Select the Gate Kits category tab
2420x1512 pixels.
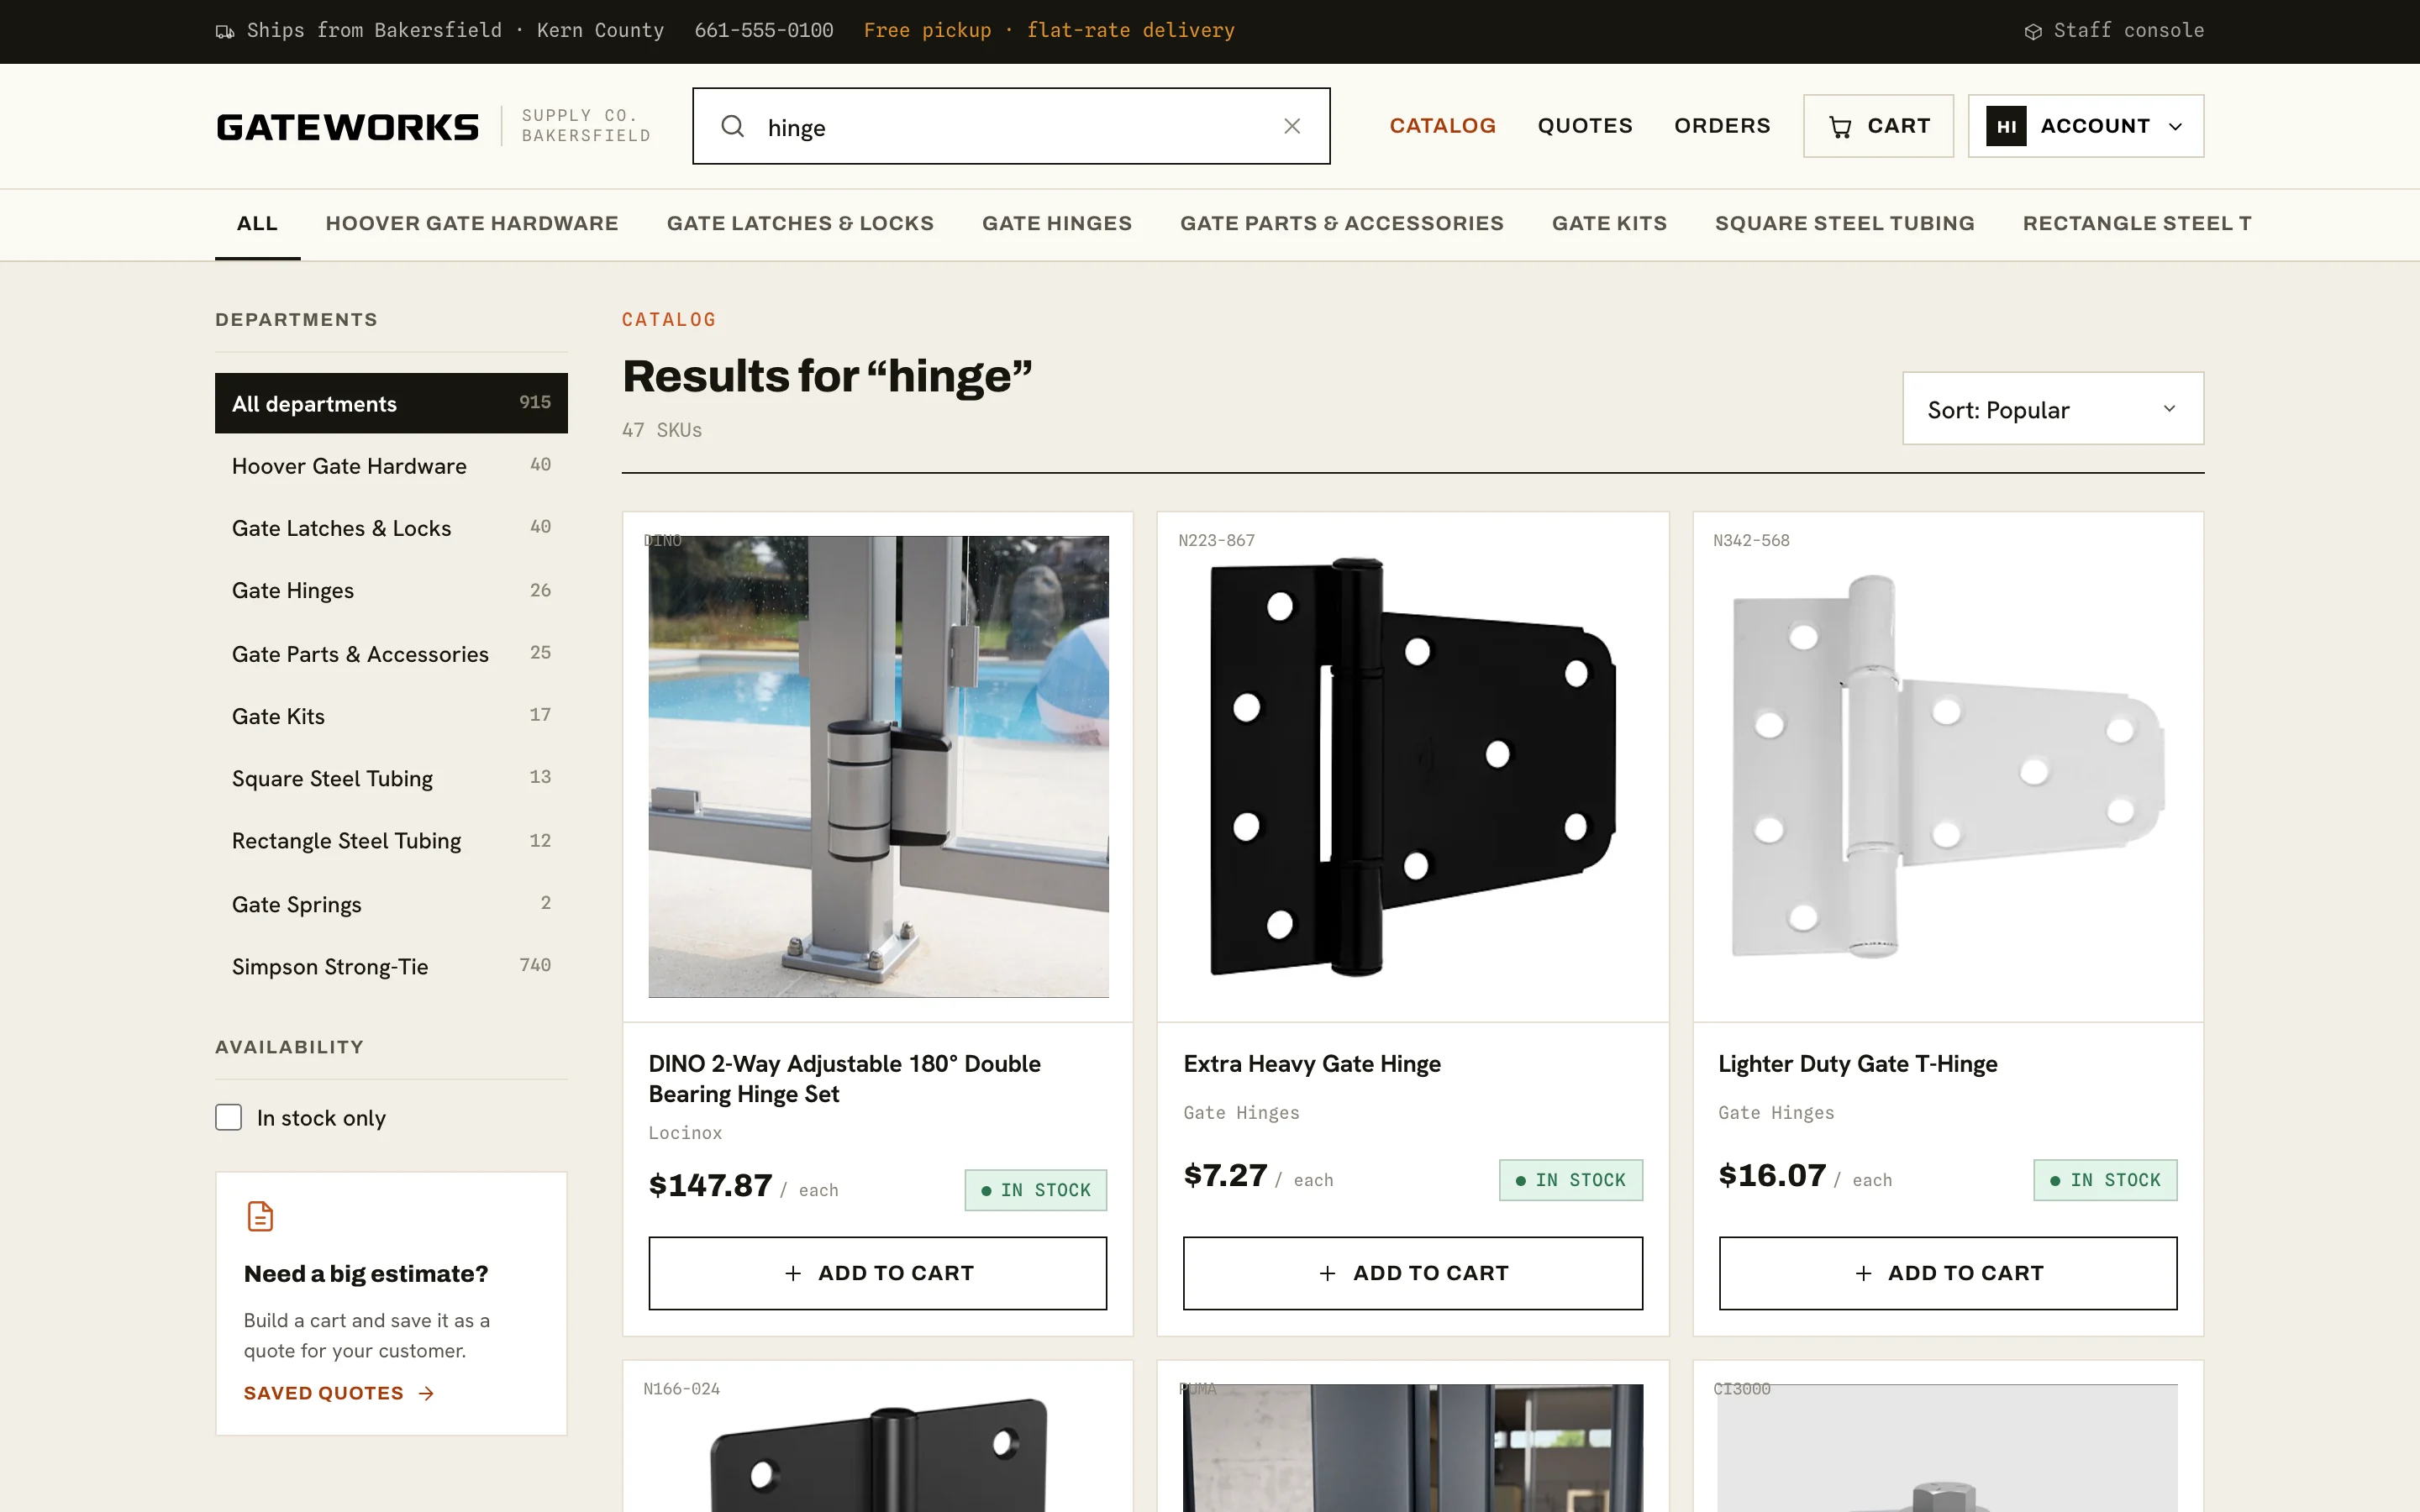tap(1609, 224)
